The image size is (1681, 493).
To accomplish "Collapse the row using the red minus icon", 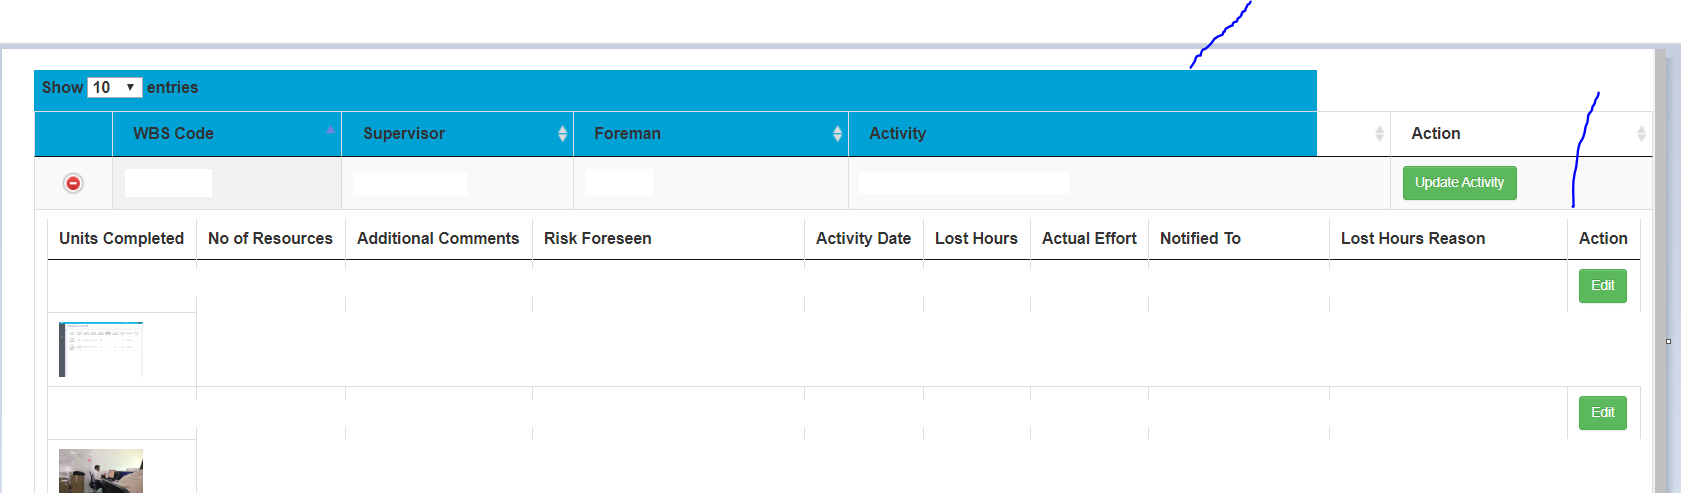I will [x=73, y=183].
